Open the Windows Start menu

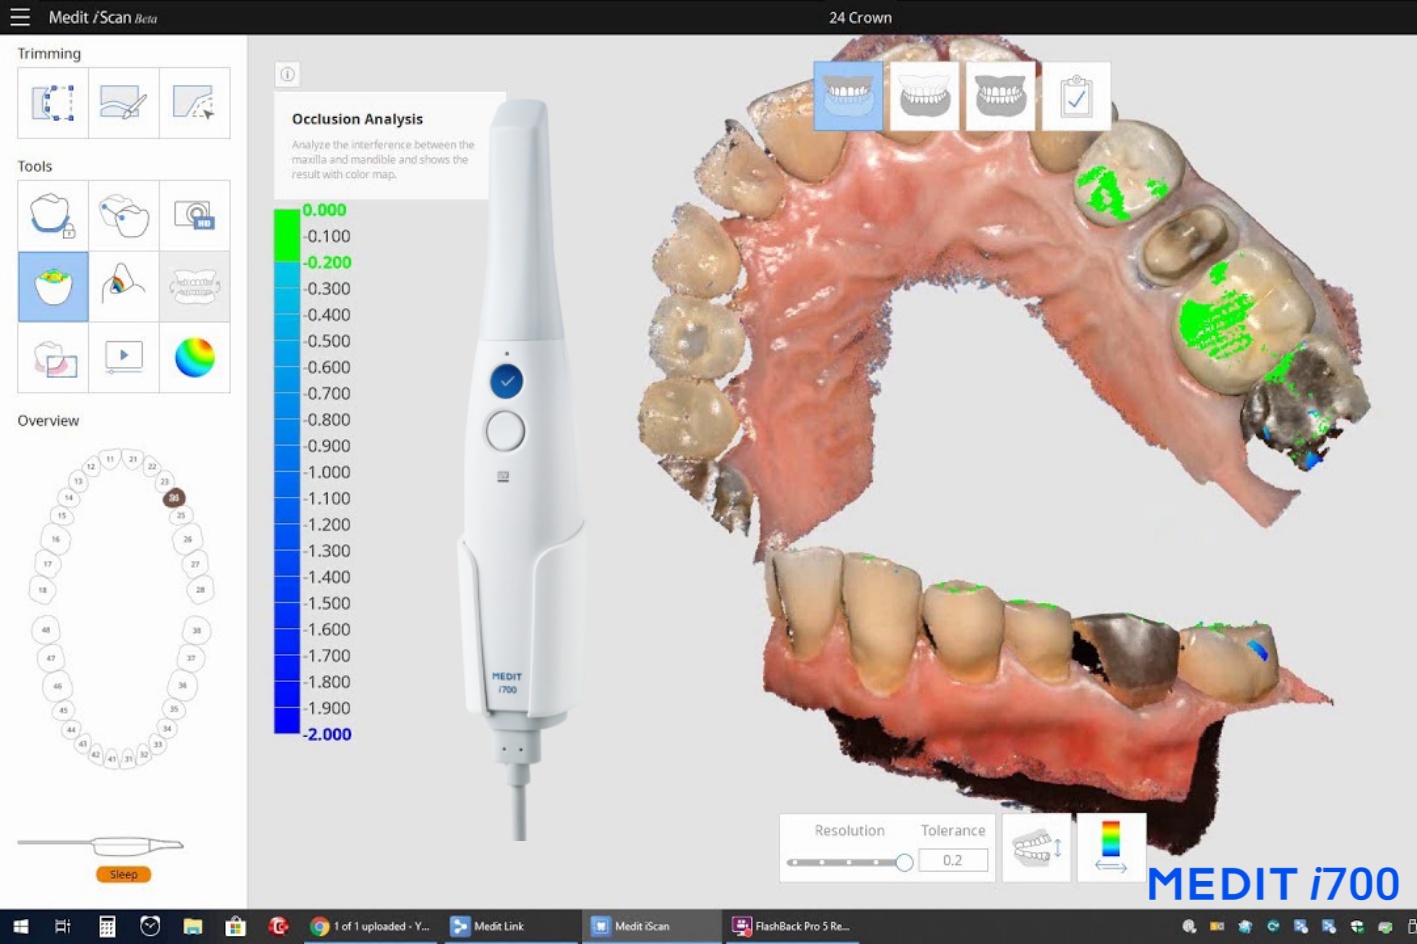tap(20, 927)
